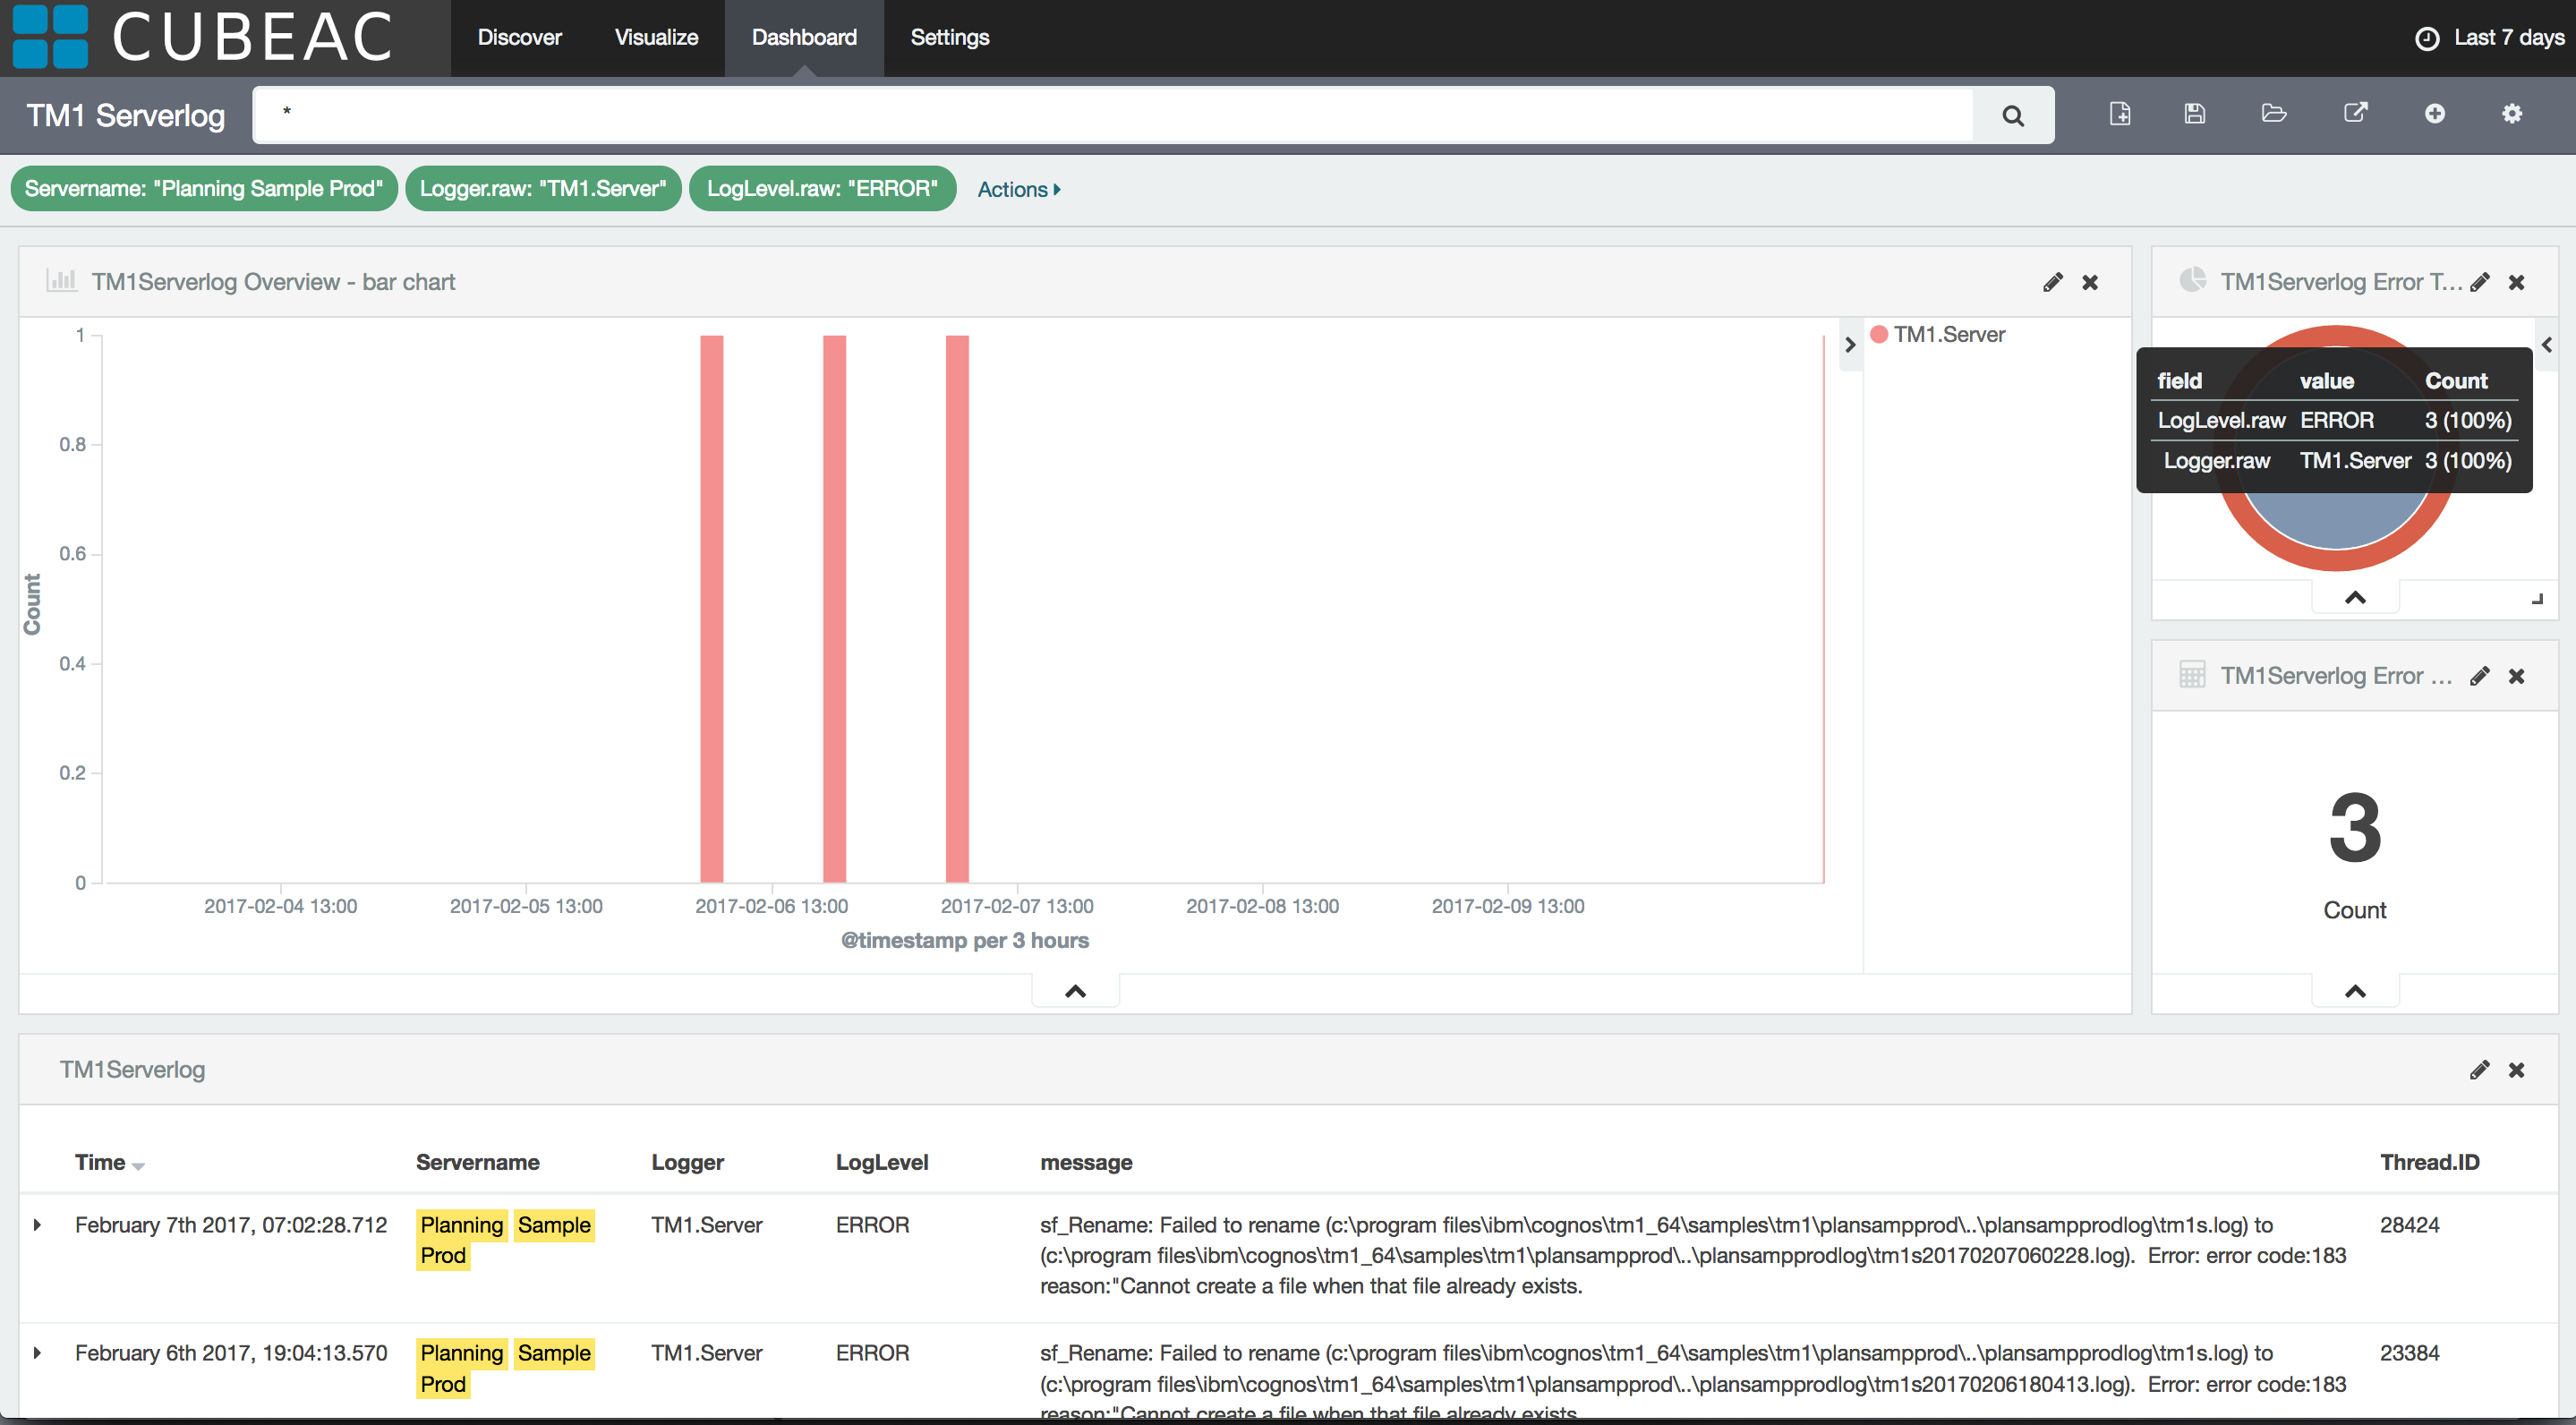Edit the Error count metric panel with its pencil
2576x1425 pixels.
tap(2480, 676)
